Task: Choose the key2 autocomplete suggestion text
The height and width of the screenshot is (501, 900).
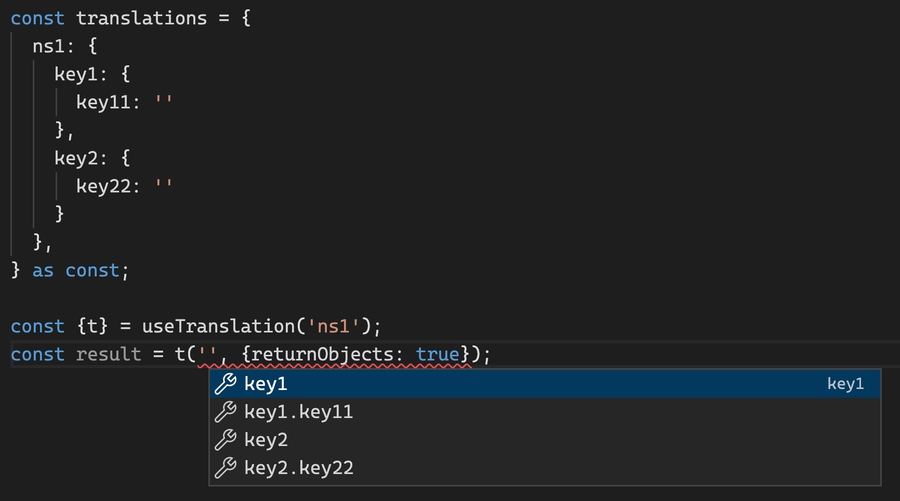Action: click(x=266, y=440)
